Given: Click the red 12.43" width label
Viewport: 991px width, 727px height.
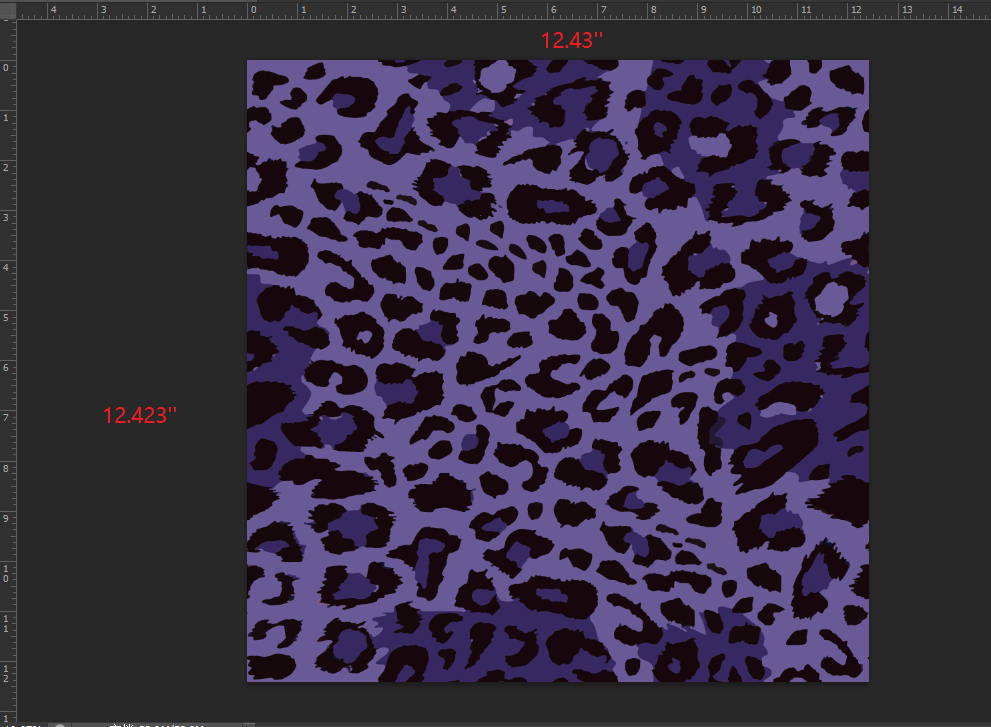Looking at the screenshot, I should 572,41.
